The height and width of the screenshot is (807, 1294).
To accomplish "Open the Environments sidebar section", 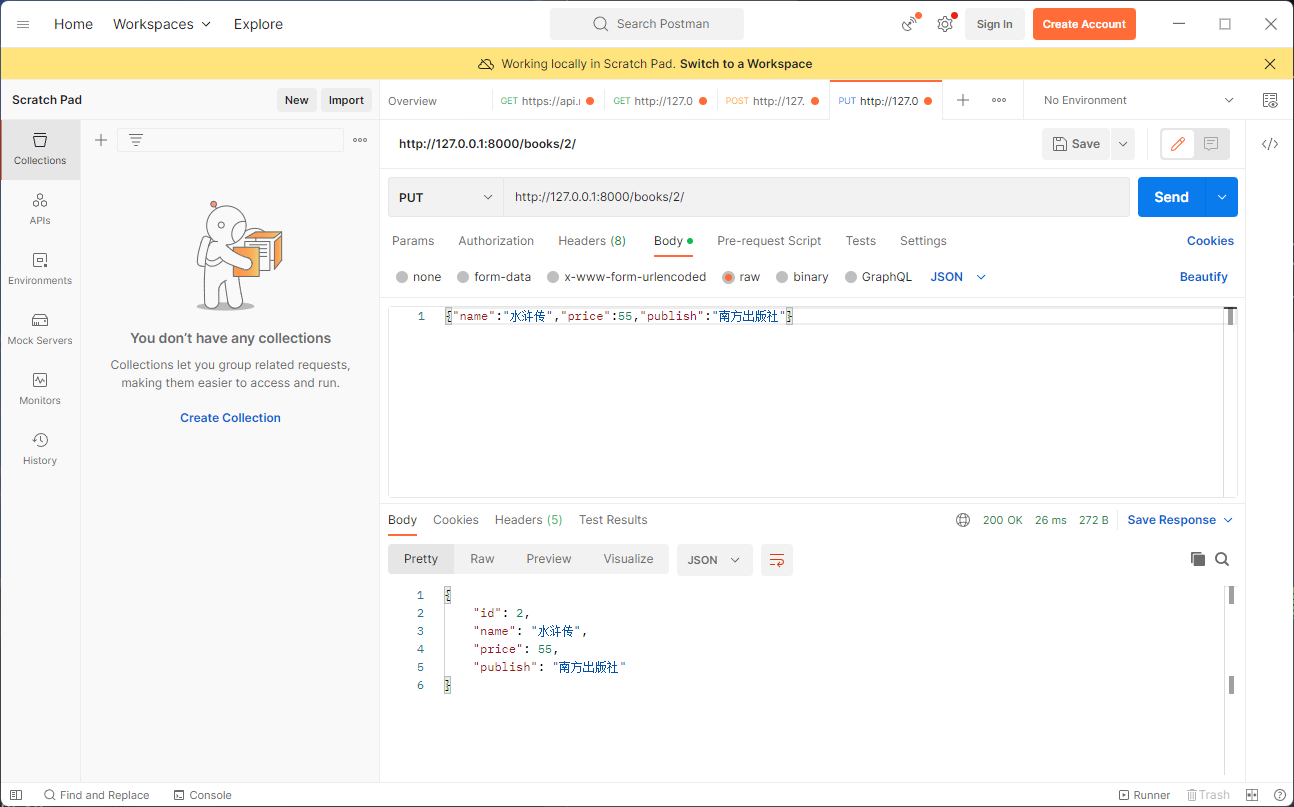I will click(x=40, y=269).
